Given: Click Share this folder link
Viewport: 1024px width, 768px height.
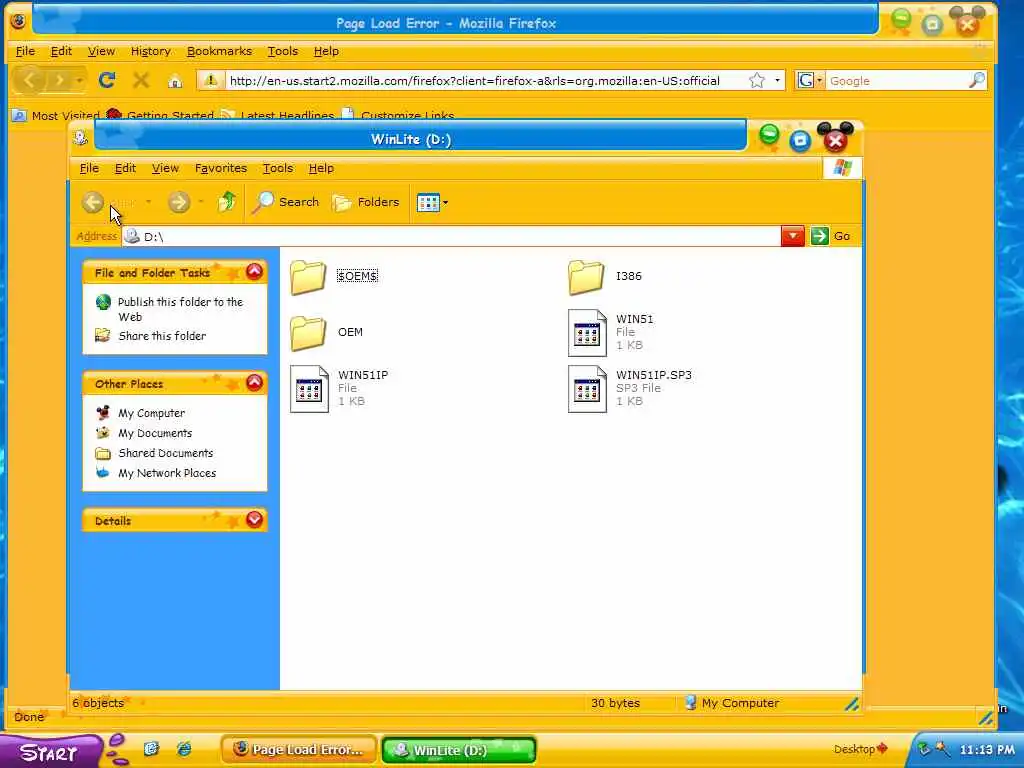Looking at the screenshot, I should click(162, 336).
